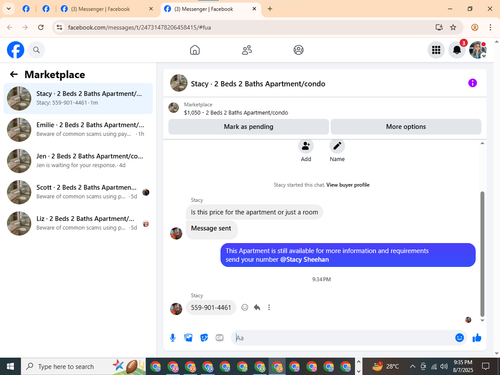Click the taskbar search box
This screenshot has height=375, width=500.
[x=83, y=367]
